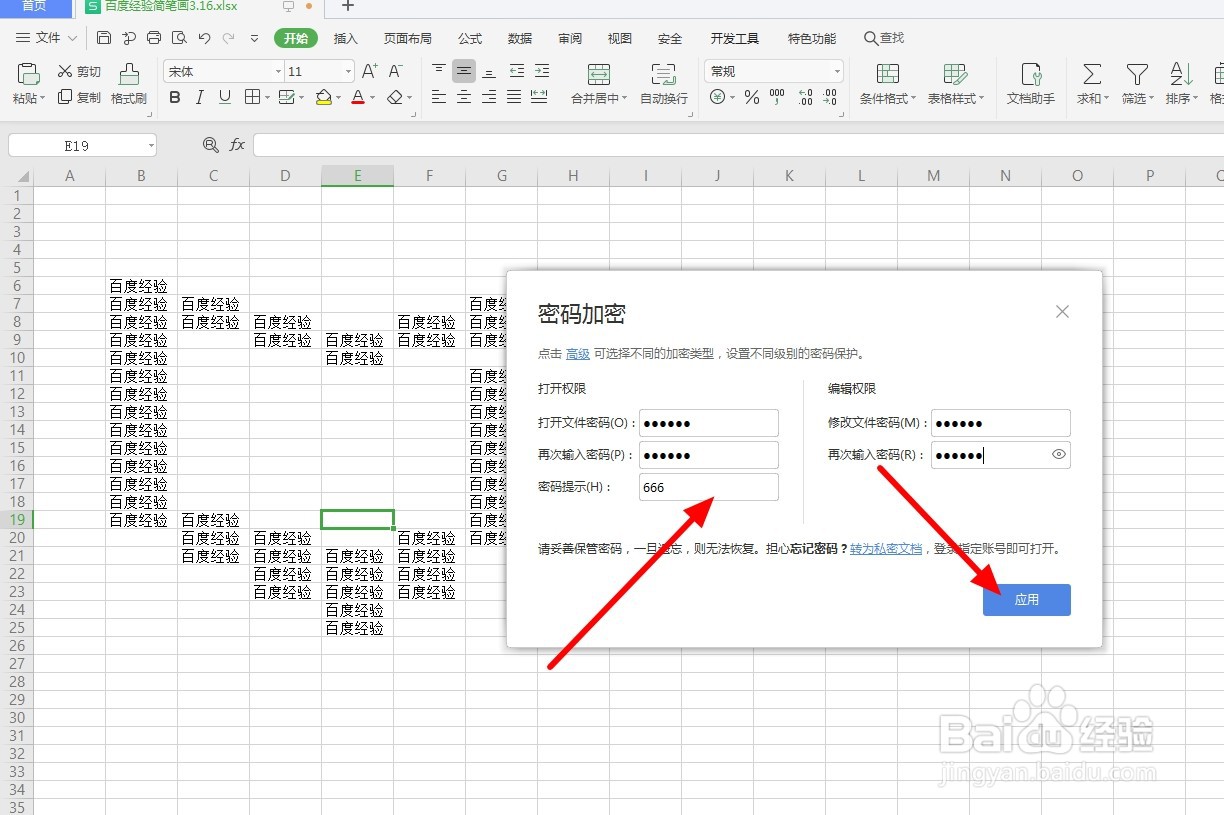Click Copy (复制)
This screenshot has width=1224, height=815.
(79, 97)
